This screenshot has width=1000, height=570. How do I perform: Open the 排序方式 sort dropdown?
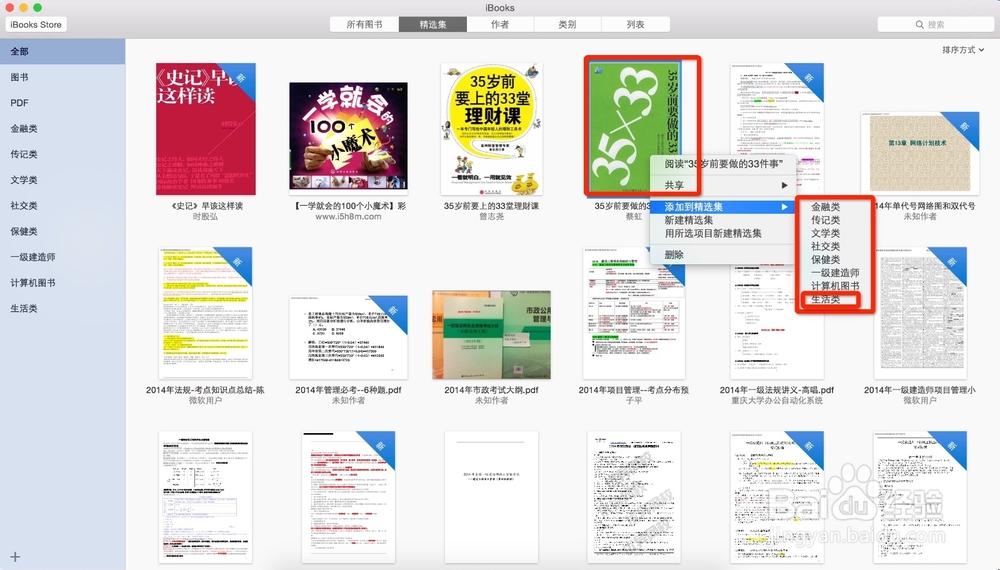(963, 50)
